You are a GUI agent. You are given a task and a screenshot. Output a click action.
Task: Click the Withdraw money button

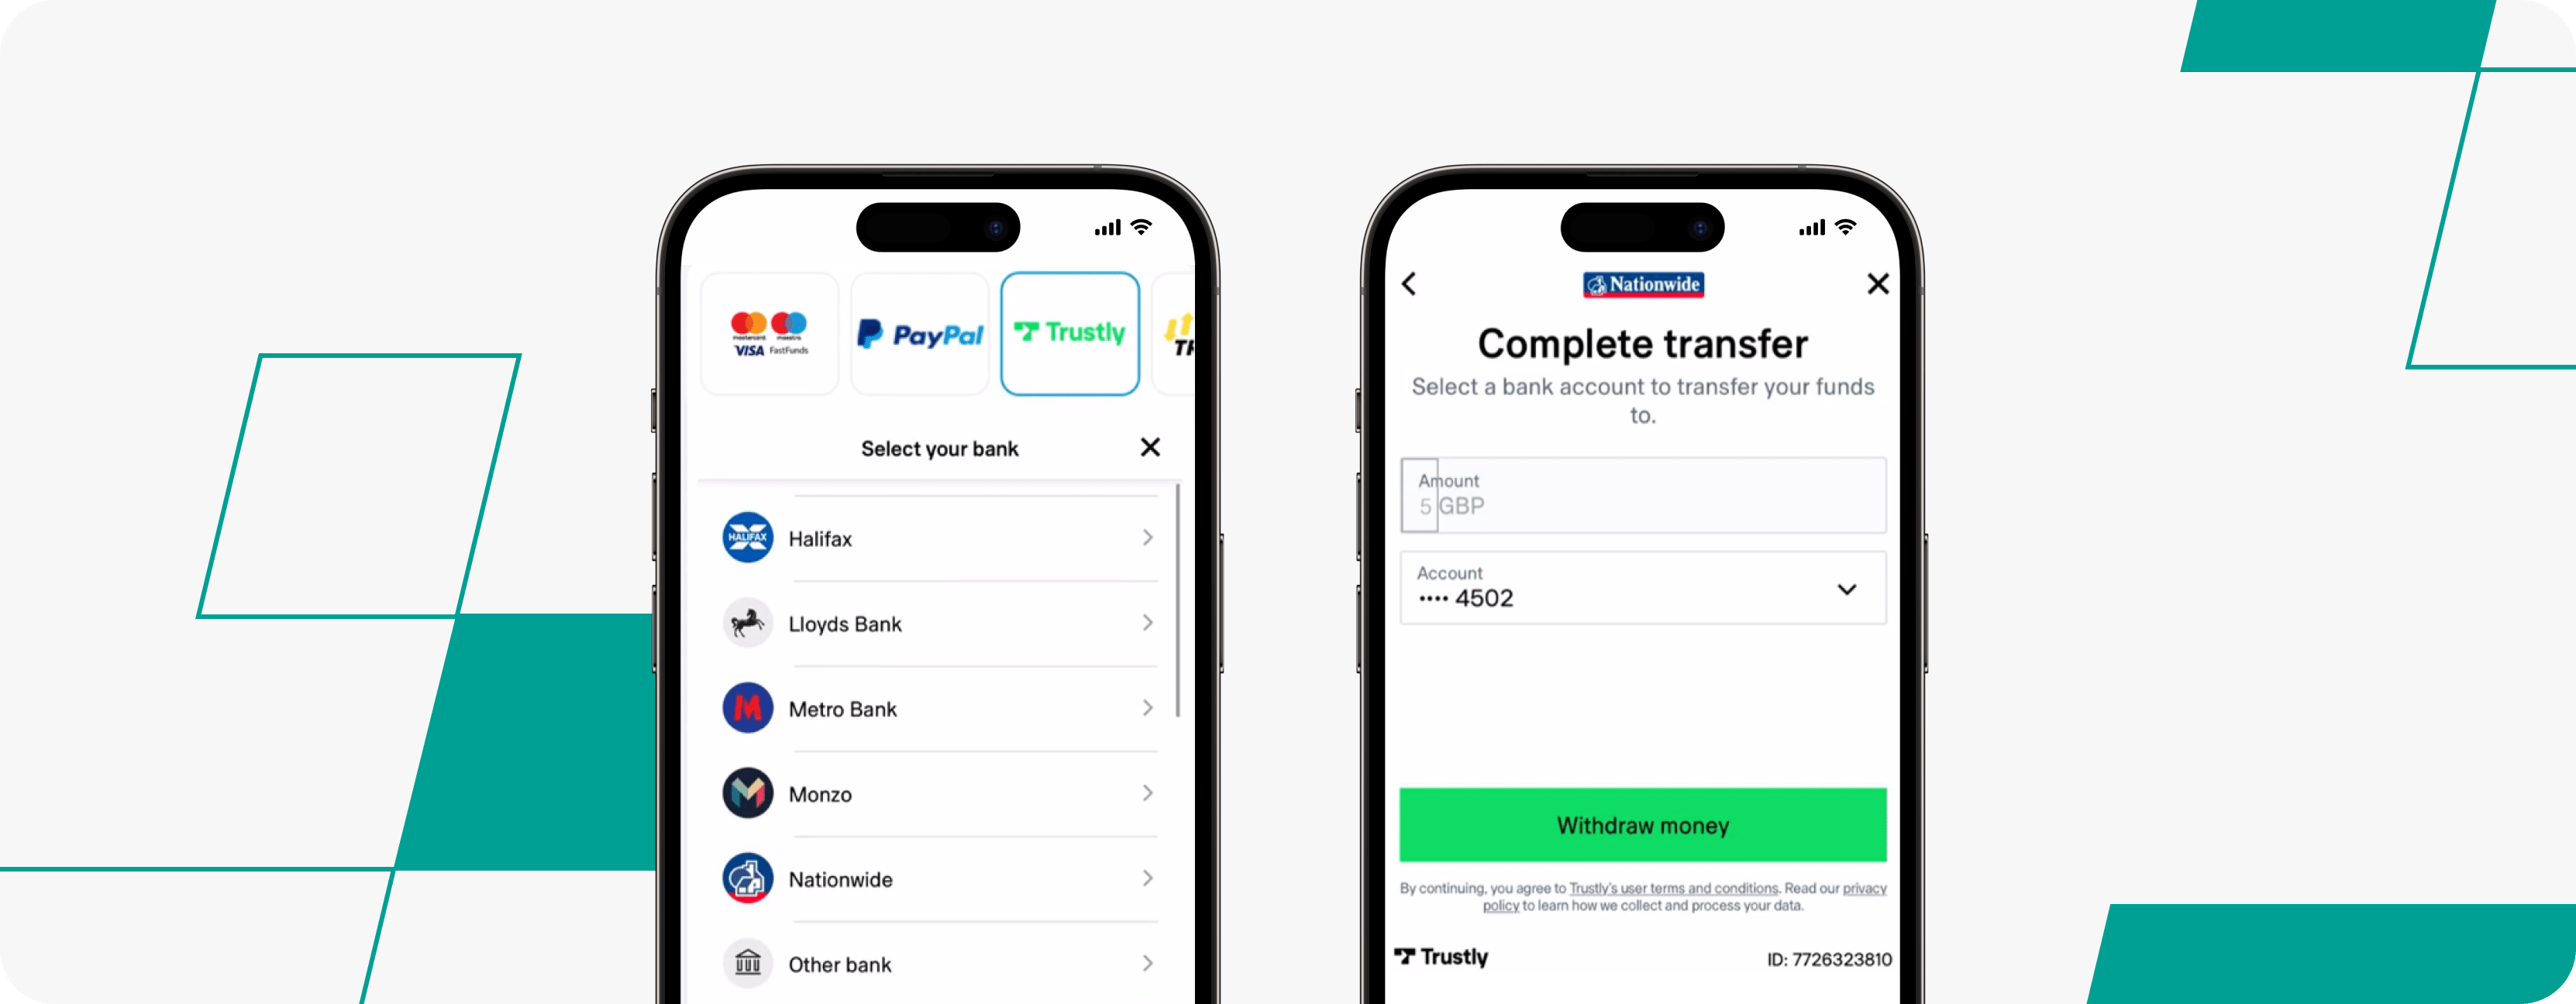click(x=1643, y=825)
